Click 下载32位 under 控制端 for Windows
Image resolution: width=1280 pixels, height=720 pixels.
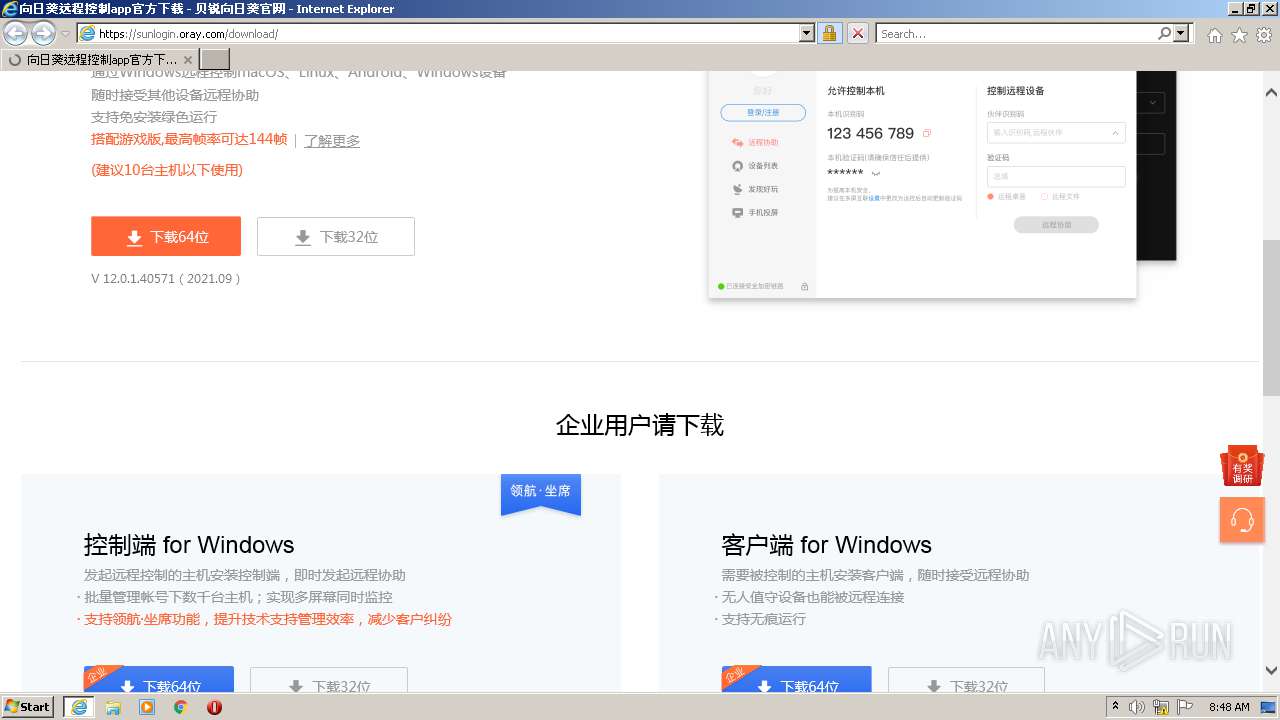point(329,680)
